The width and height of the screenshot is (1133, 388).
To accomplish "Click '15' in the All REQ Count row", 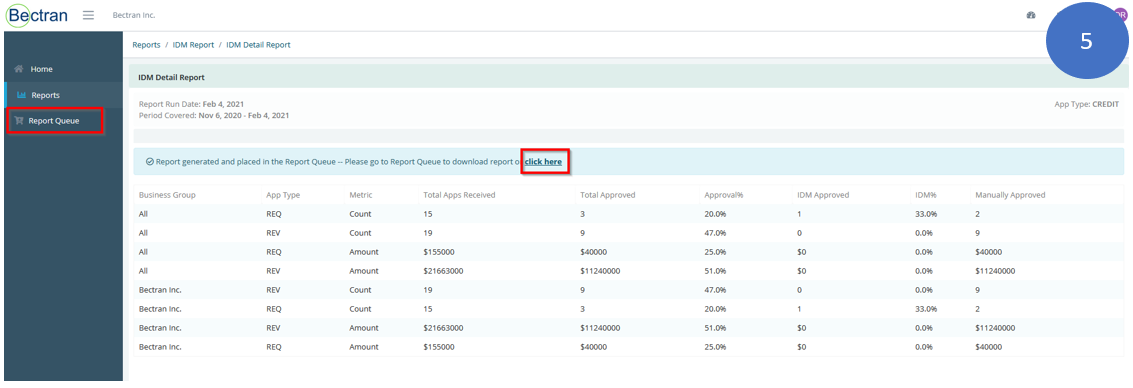I will [x=428, y=214].
